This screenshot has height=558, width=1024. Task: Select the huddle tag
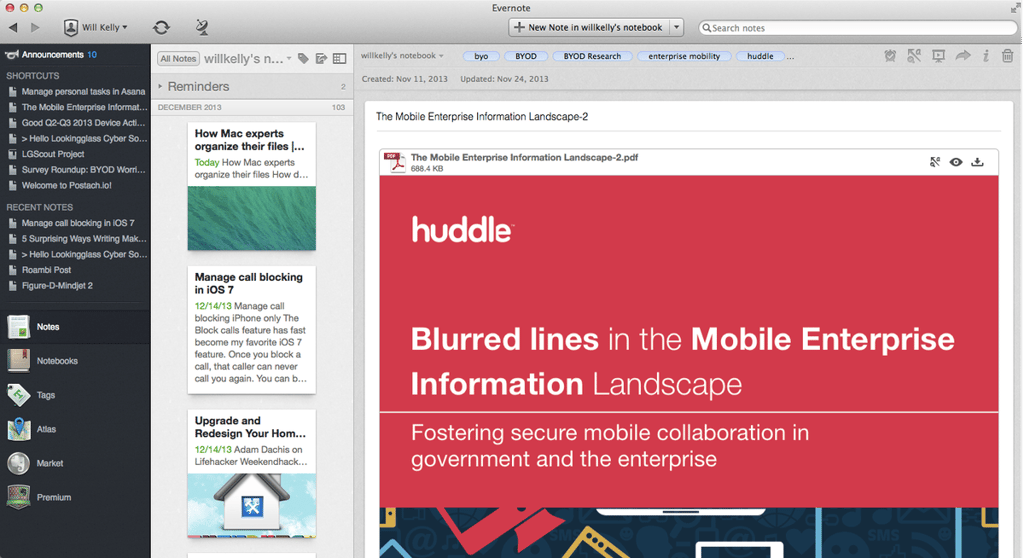point(760,56)
